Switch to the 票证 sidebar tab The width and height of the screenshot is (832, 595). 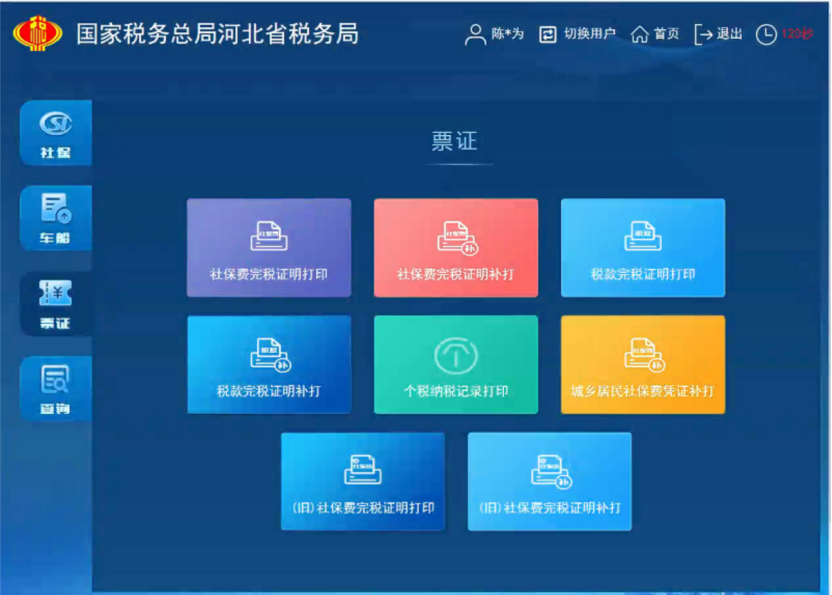55,303
